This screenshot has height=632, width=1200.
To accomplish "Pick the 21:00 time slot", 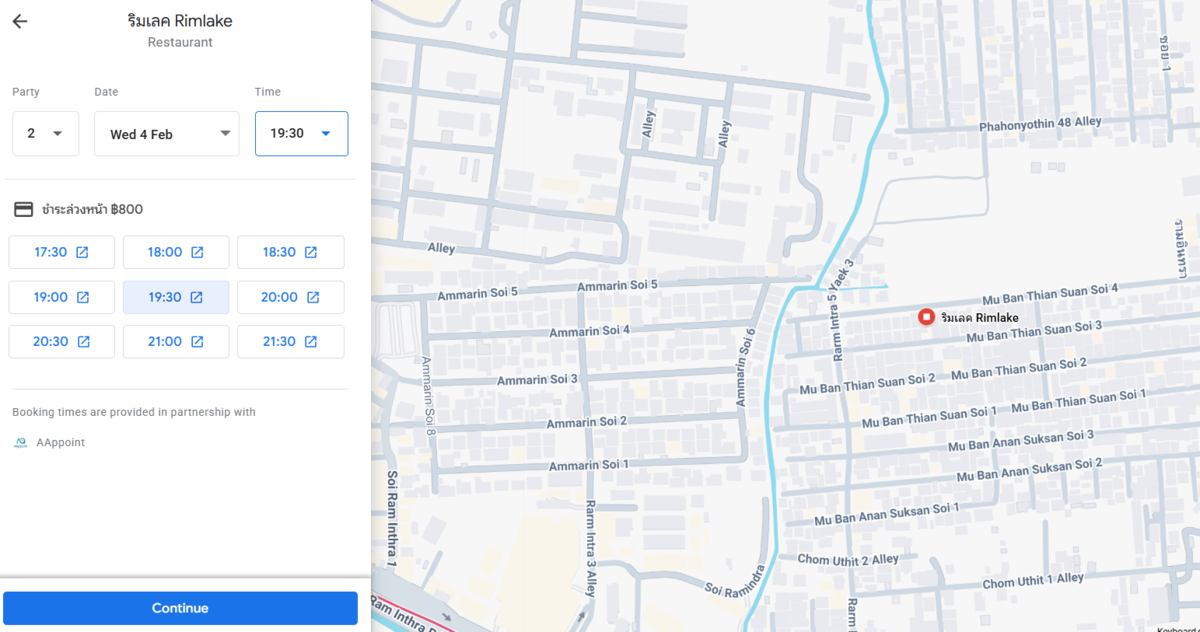I will pos(175,342).
